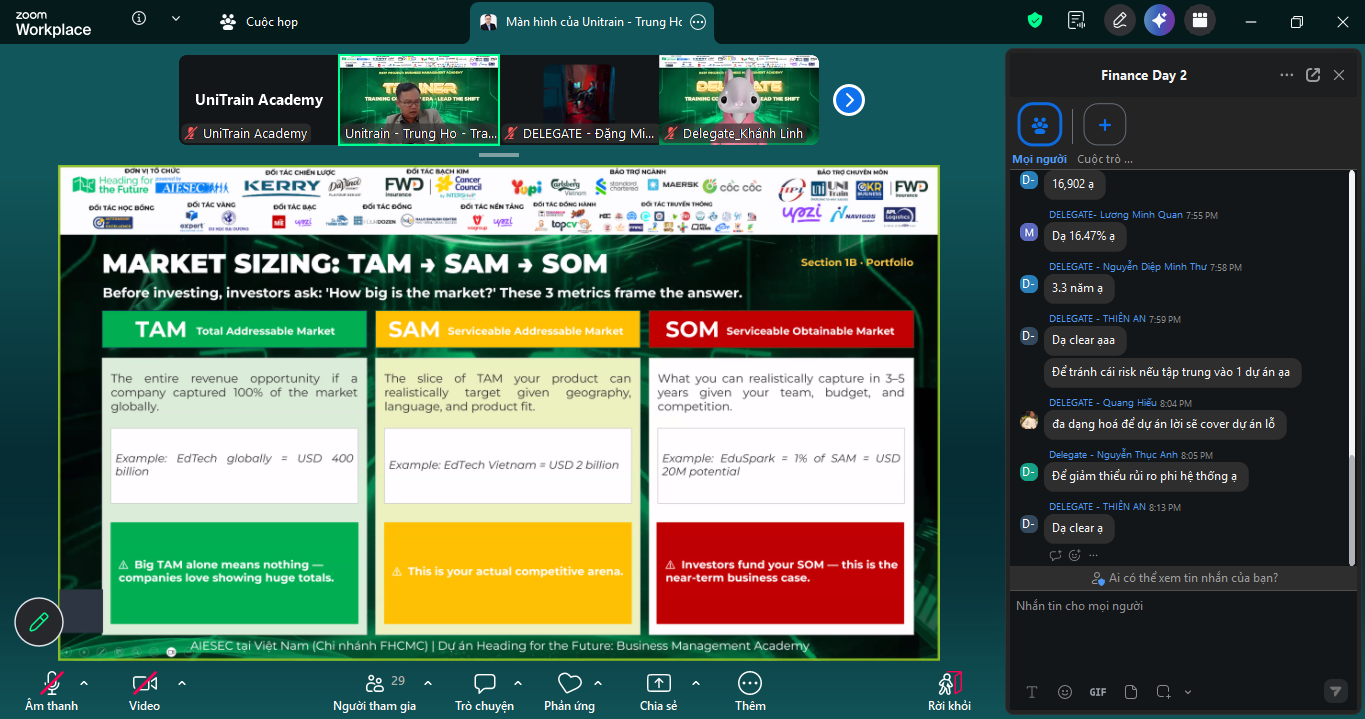Click message "đa dạng hoá để dự án lời sẽ cover dự án lỗ"

[x=1164, y=424]
